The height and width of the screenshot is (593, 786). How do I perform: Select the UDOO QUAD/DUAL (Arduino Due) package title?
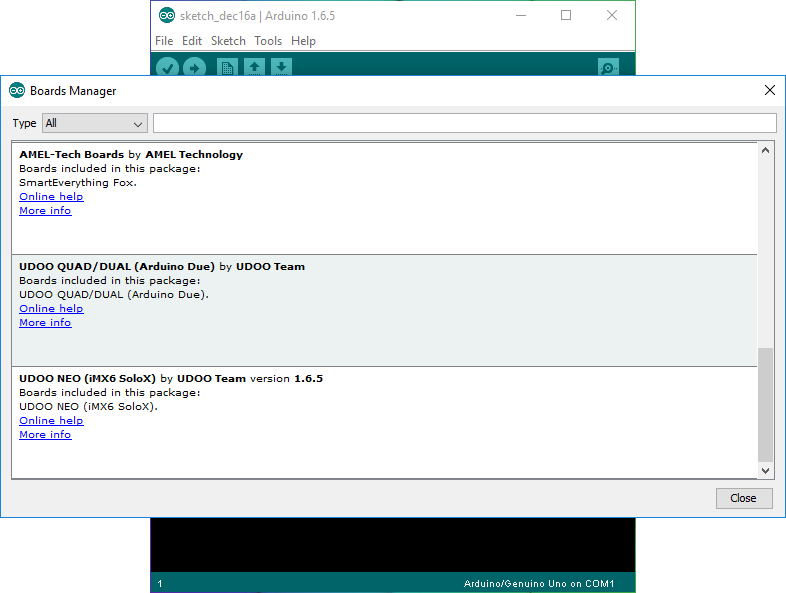point(117,266)
